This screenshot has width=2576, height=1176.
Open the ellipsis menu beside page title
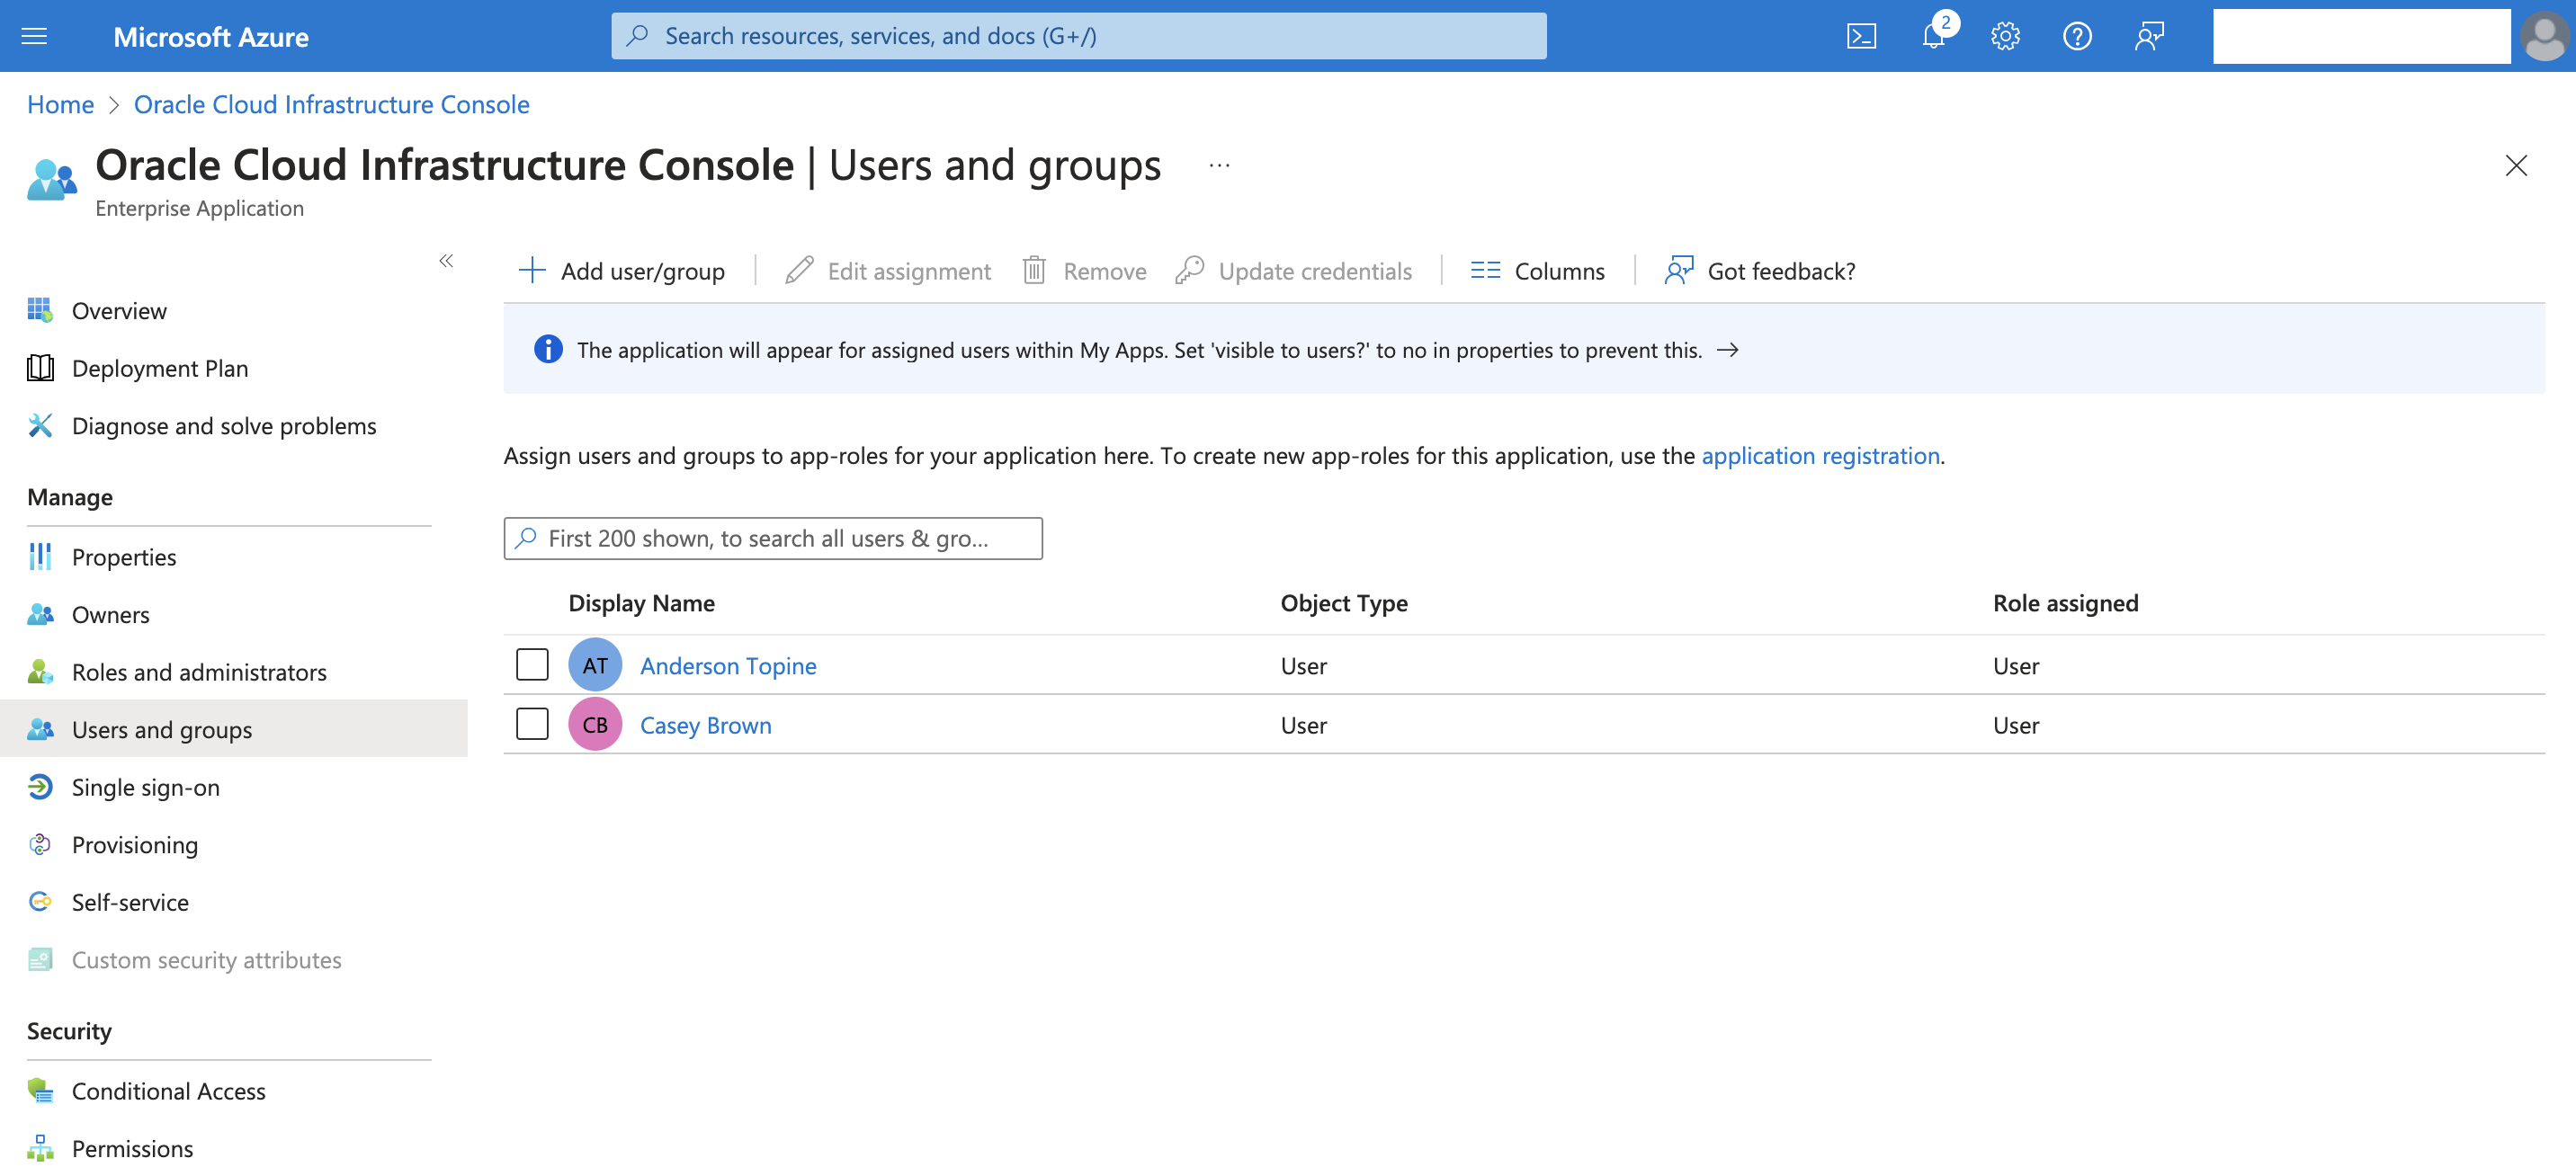pyautogui.click(x=1218, y=165)
